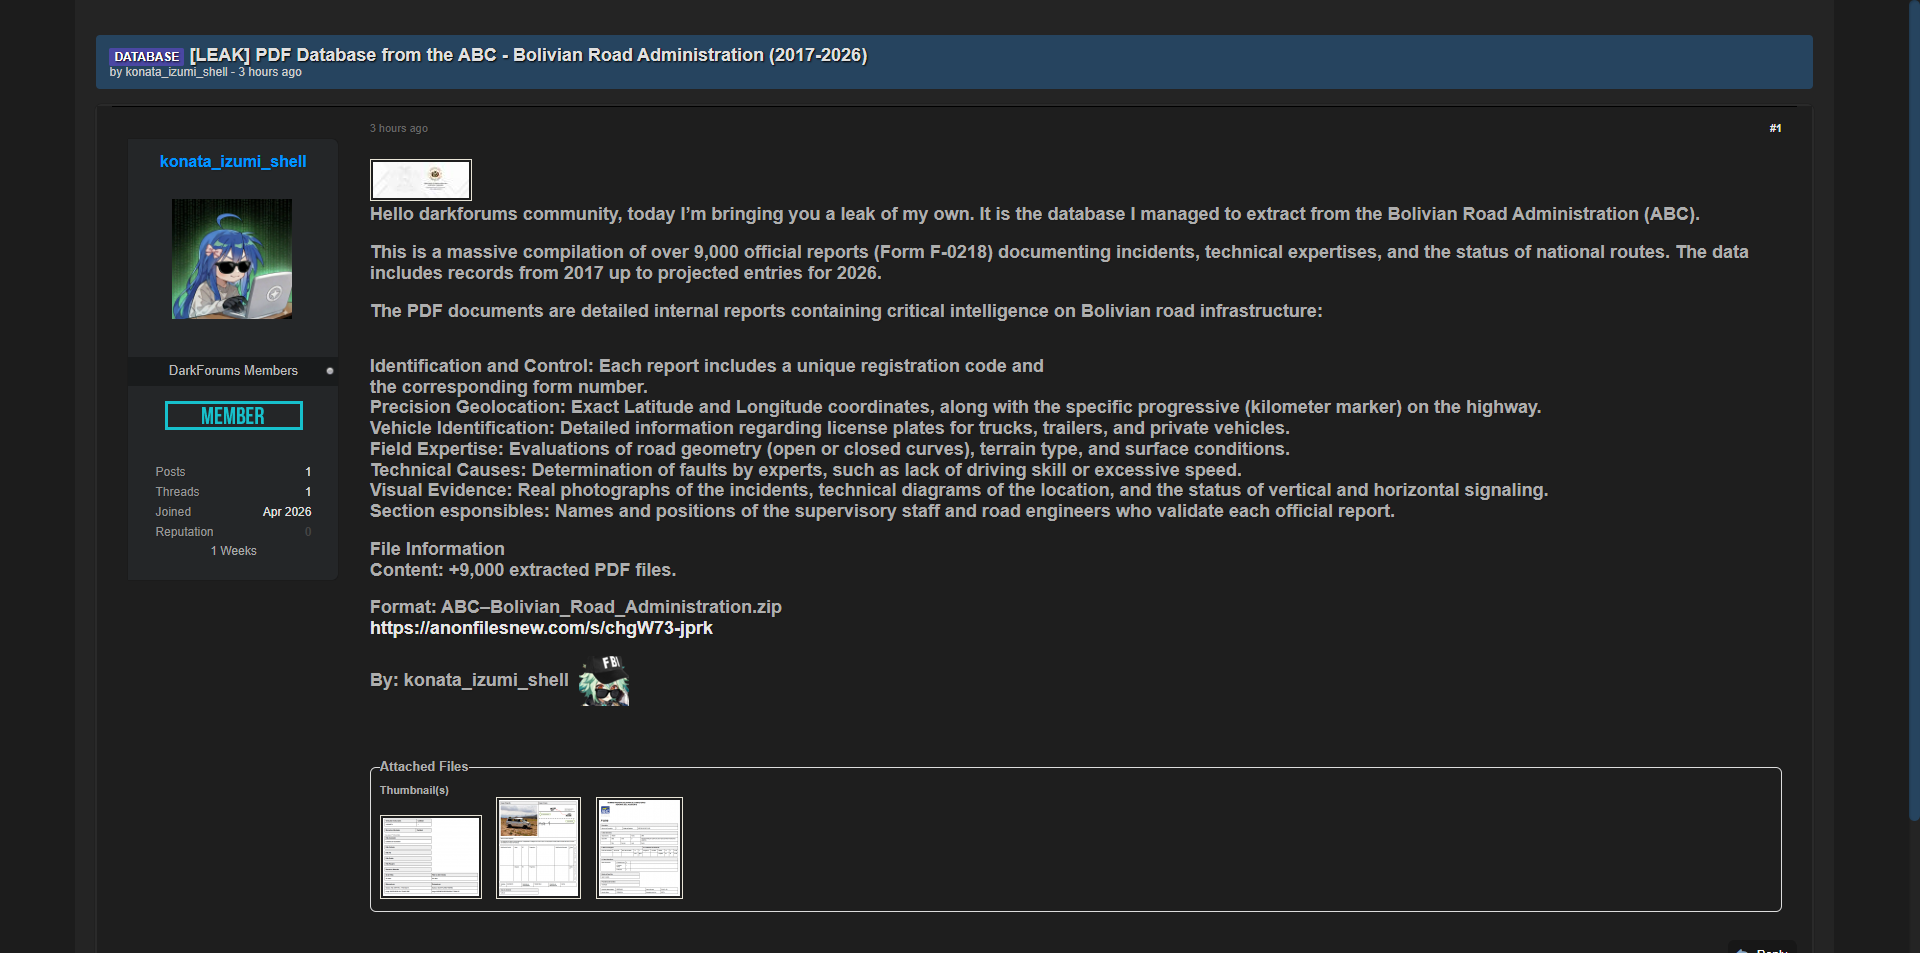Open the attached thumbnail with vehicle photo
This screenshot has height=953, width=1920.
[538, 848]
